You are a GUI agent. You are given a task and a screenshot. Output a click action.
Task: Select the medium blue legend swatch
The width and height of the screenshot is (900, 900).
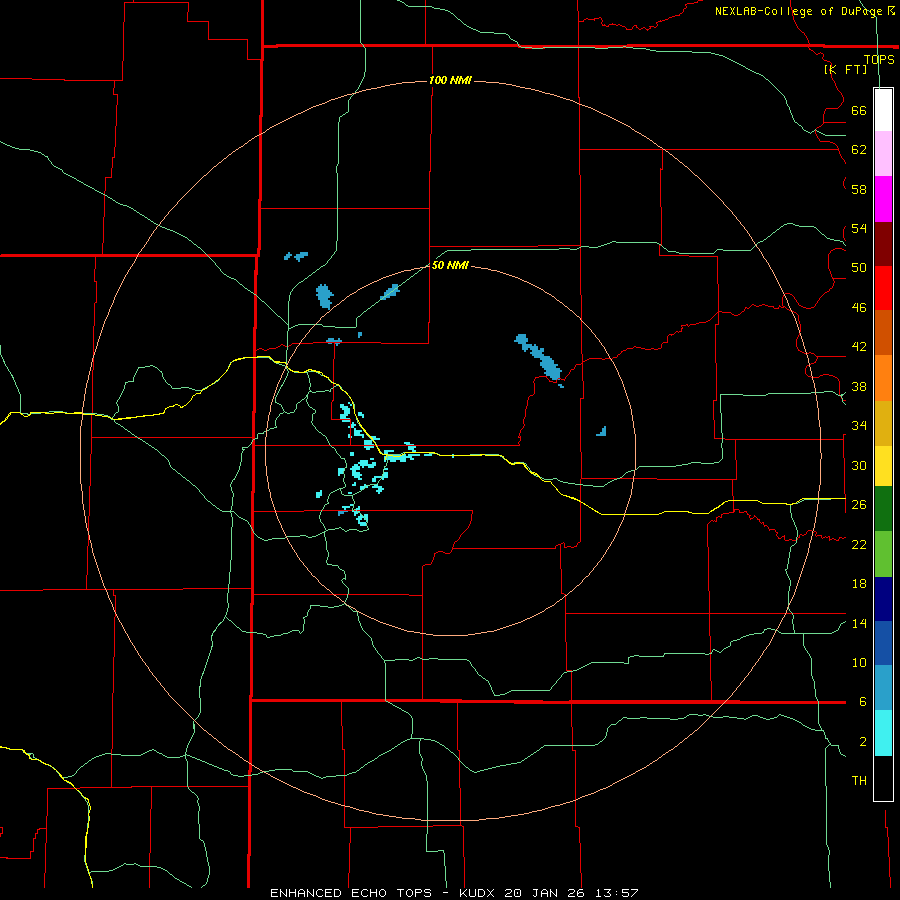tap(883, 643)
